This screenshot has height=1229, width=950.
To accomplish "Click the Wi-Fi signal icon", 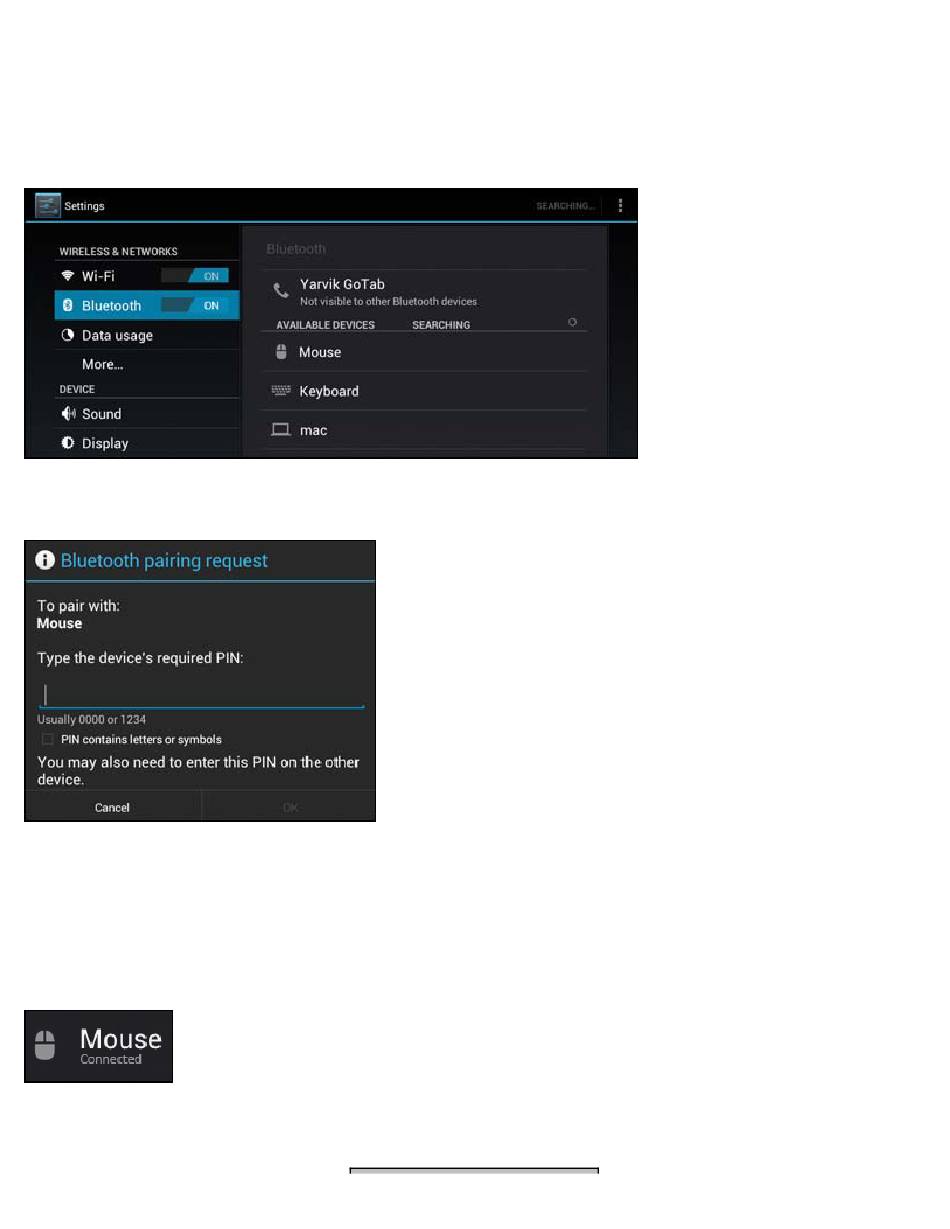I will (x=68, y=276).
